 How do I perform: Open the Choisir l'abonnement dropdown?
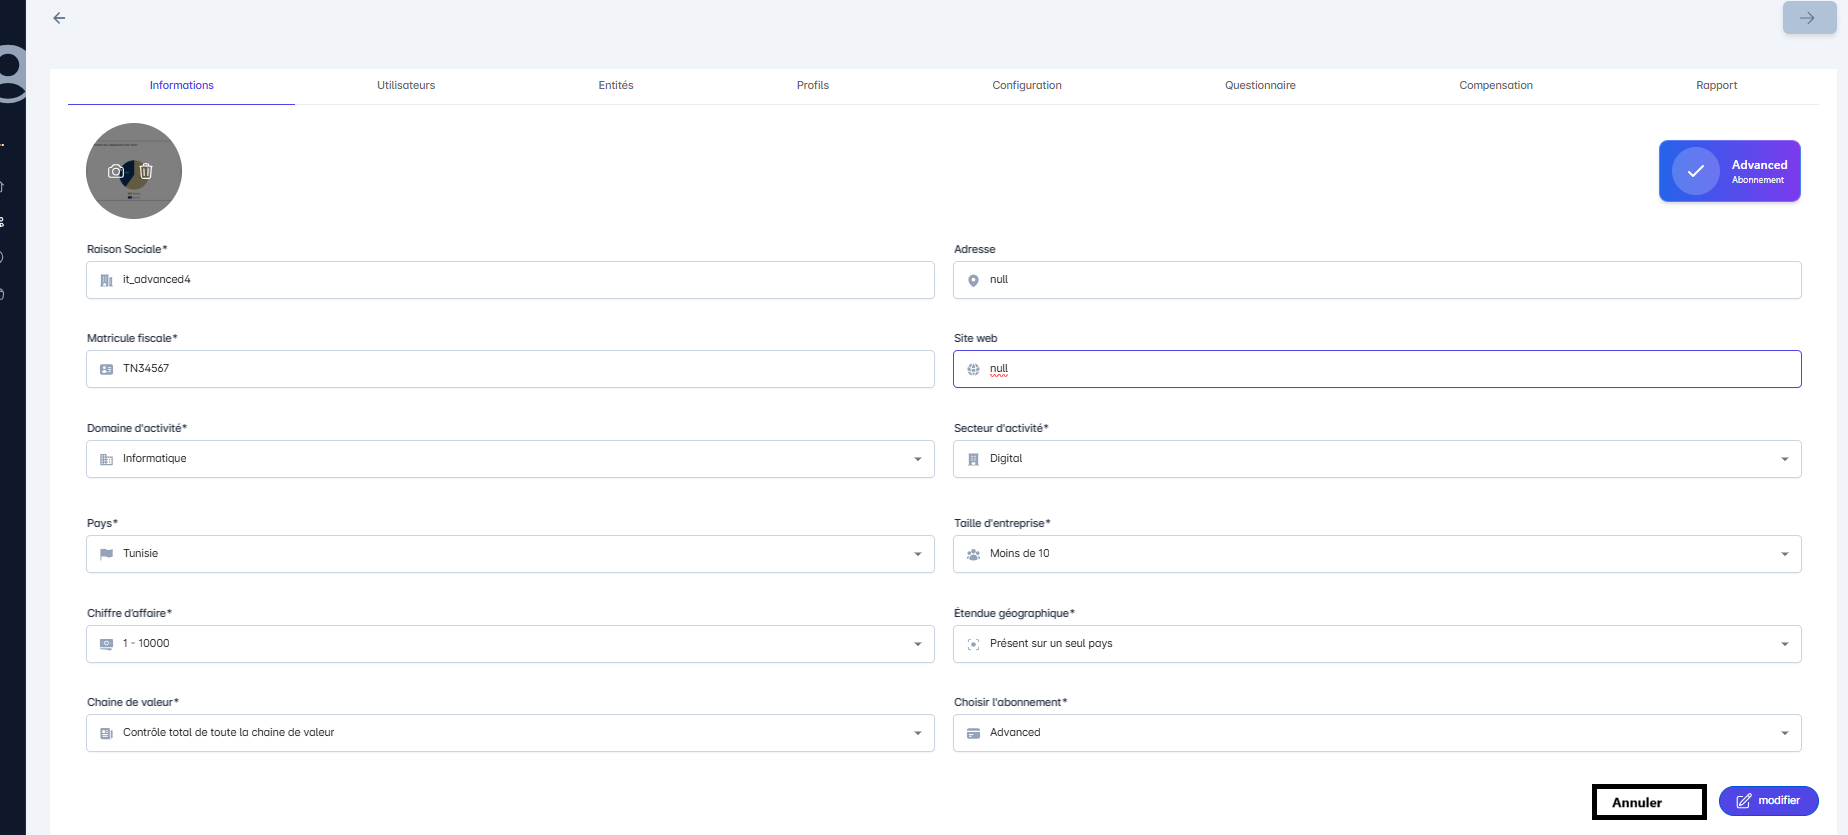[1784, 733]
